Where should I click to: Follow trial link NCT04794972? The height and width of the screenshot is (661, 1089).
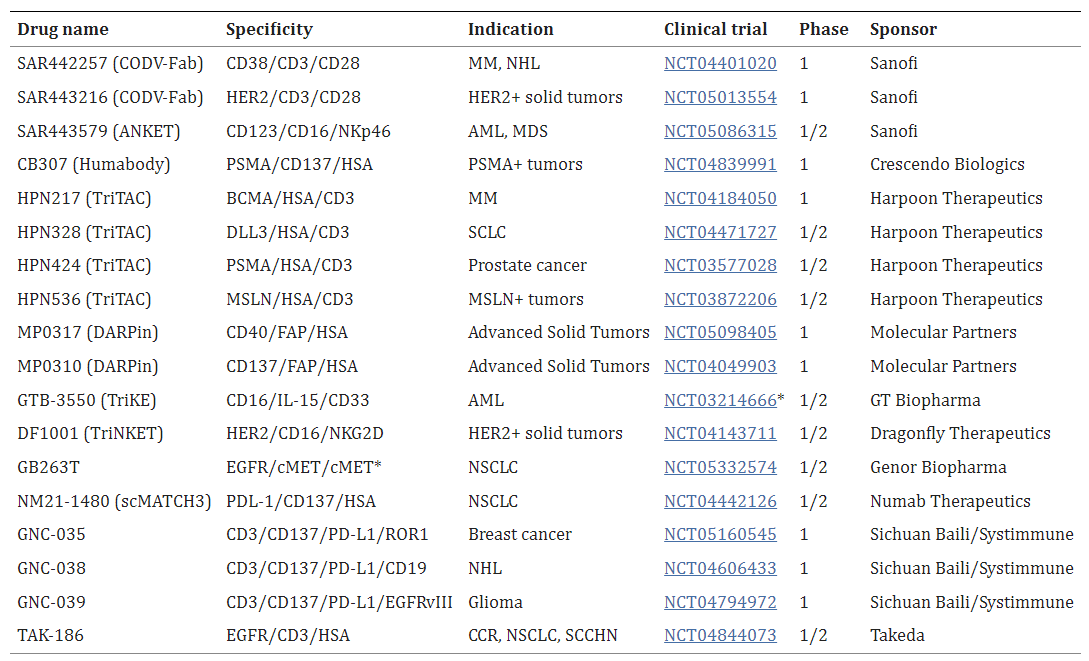720,602
